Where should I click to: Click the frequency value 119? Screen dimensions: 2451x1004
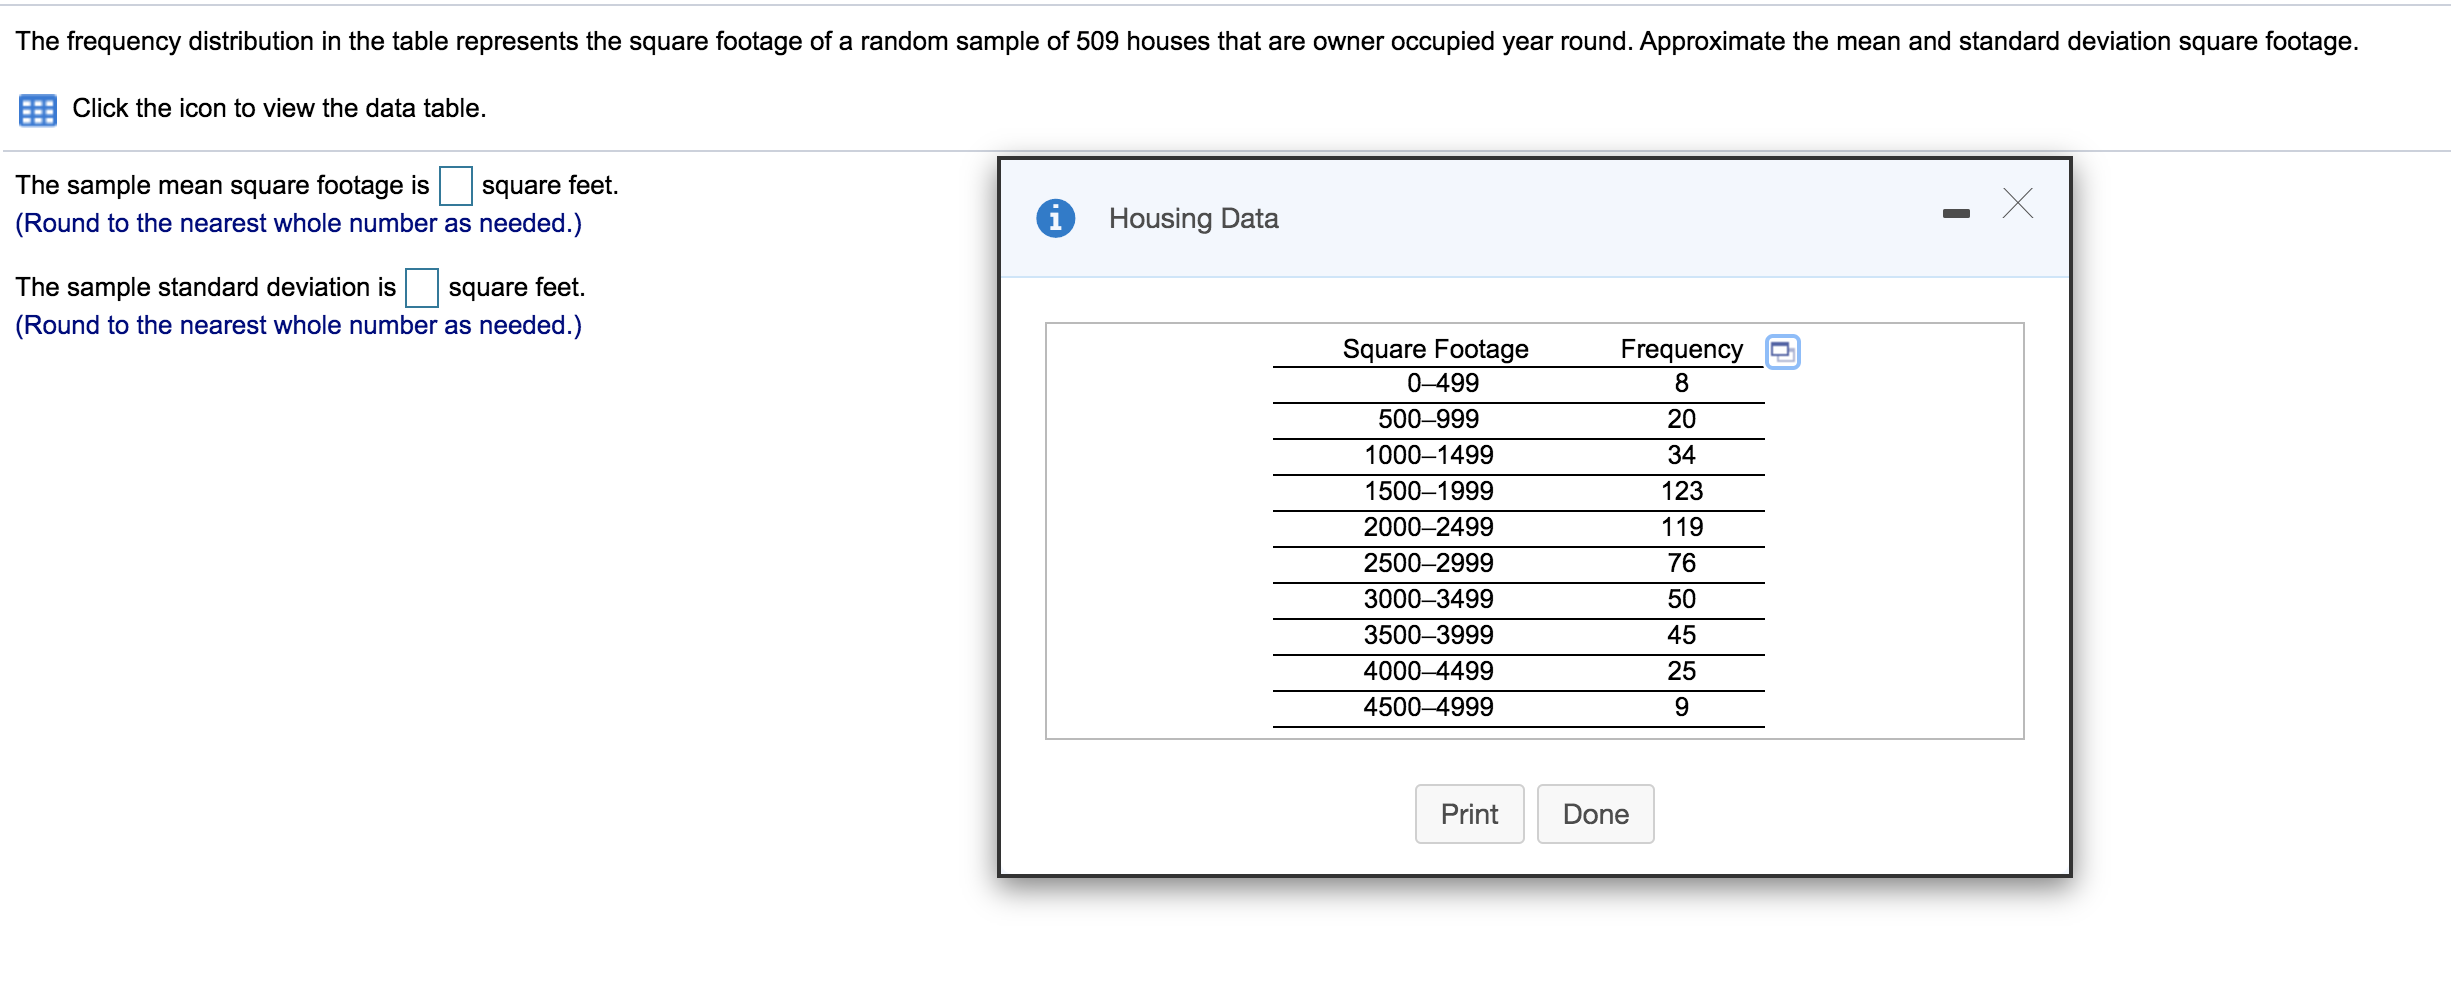pos(1682,527)
